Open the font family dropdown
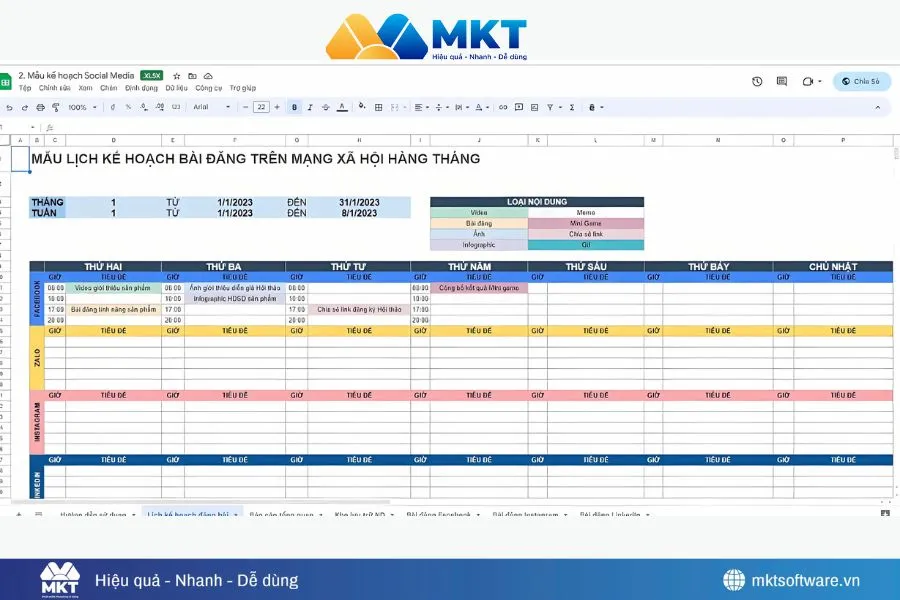The width and height of the screenshot is (900, 600). tap(210, 107)
